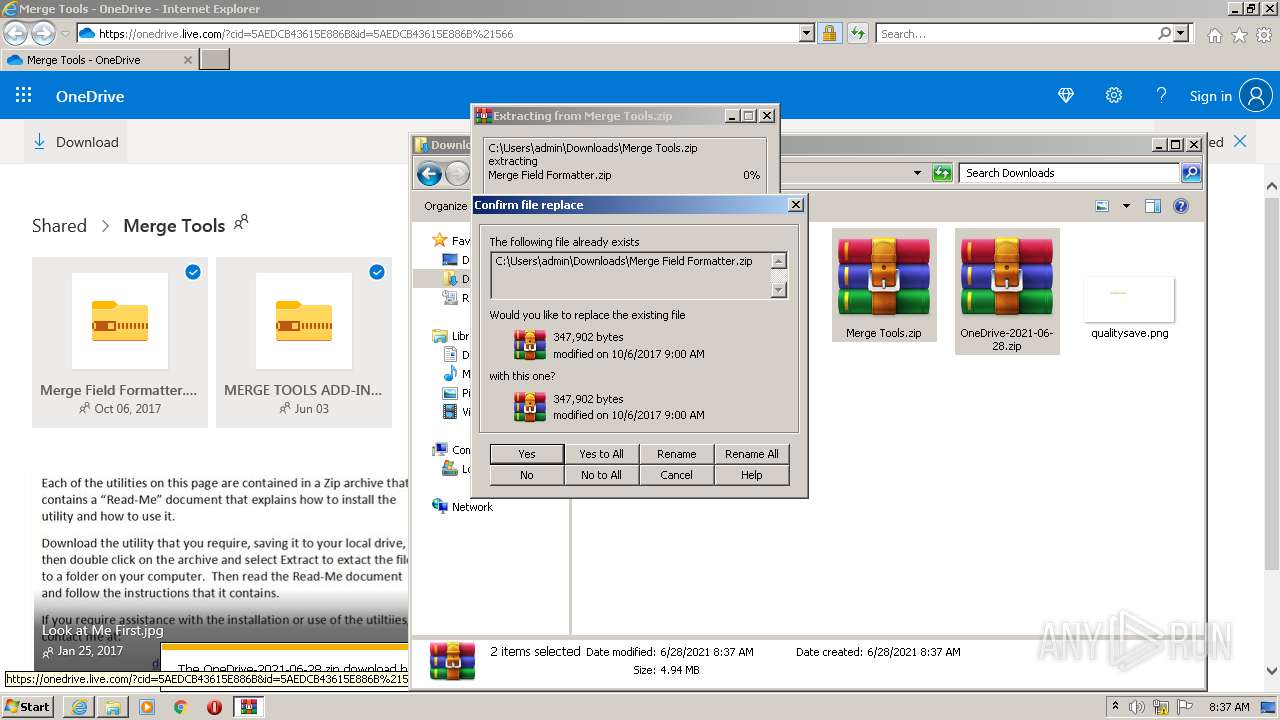Open a new IE tab

215,60
